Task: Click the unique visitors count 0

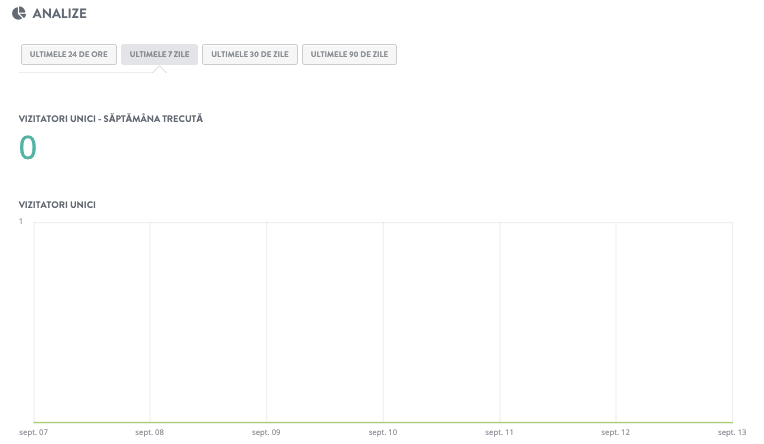Action: click(x=28, y=148)
